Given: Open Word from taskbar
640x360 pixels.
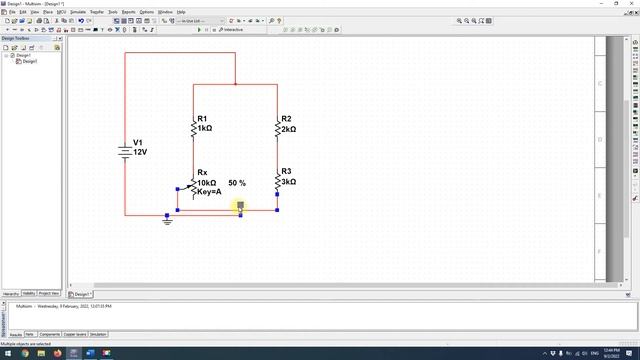Looking at the screenshot, I should tap(90, 353).
